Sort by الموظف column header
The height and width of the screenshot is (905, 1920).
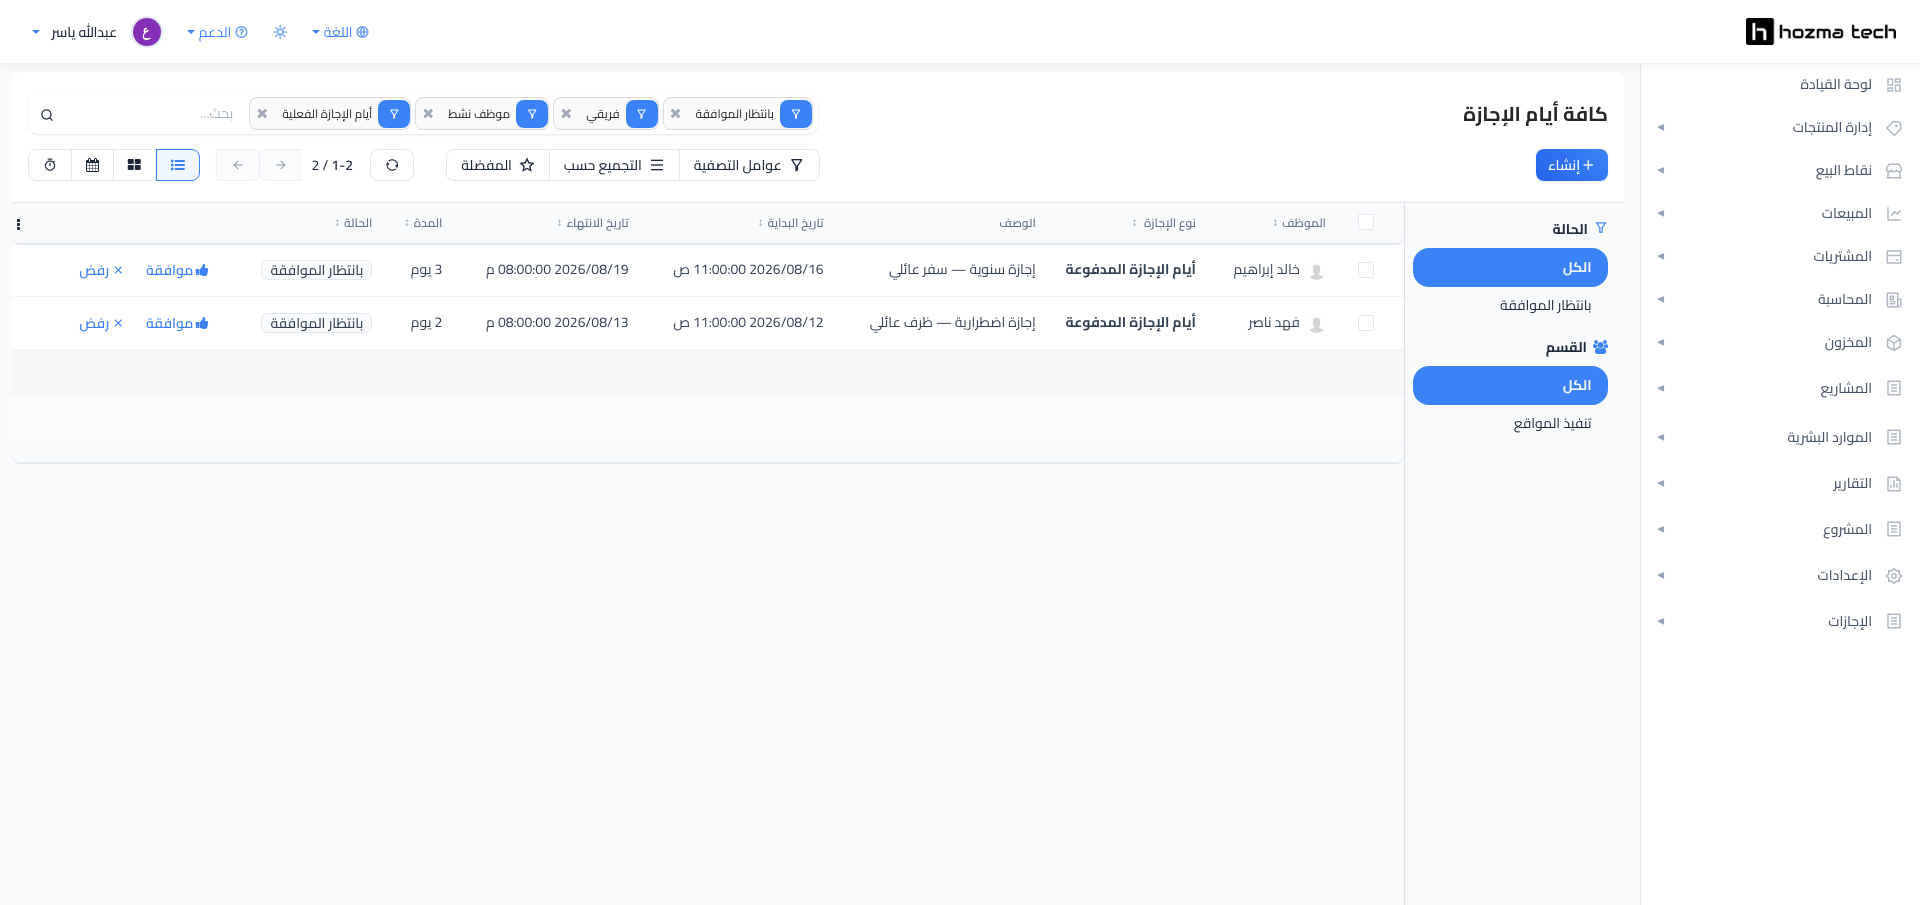coord(1299,223)
